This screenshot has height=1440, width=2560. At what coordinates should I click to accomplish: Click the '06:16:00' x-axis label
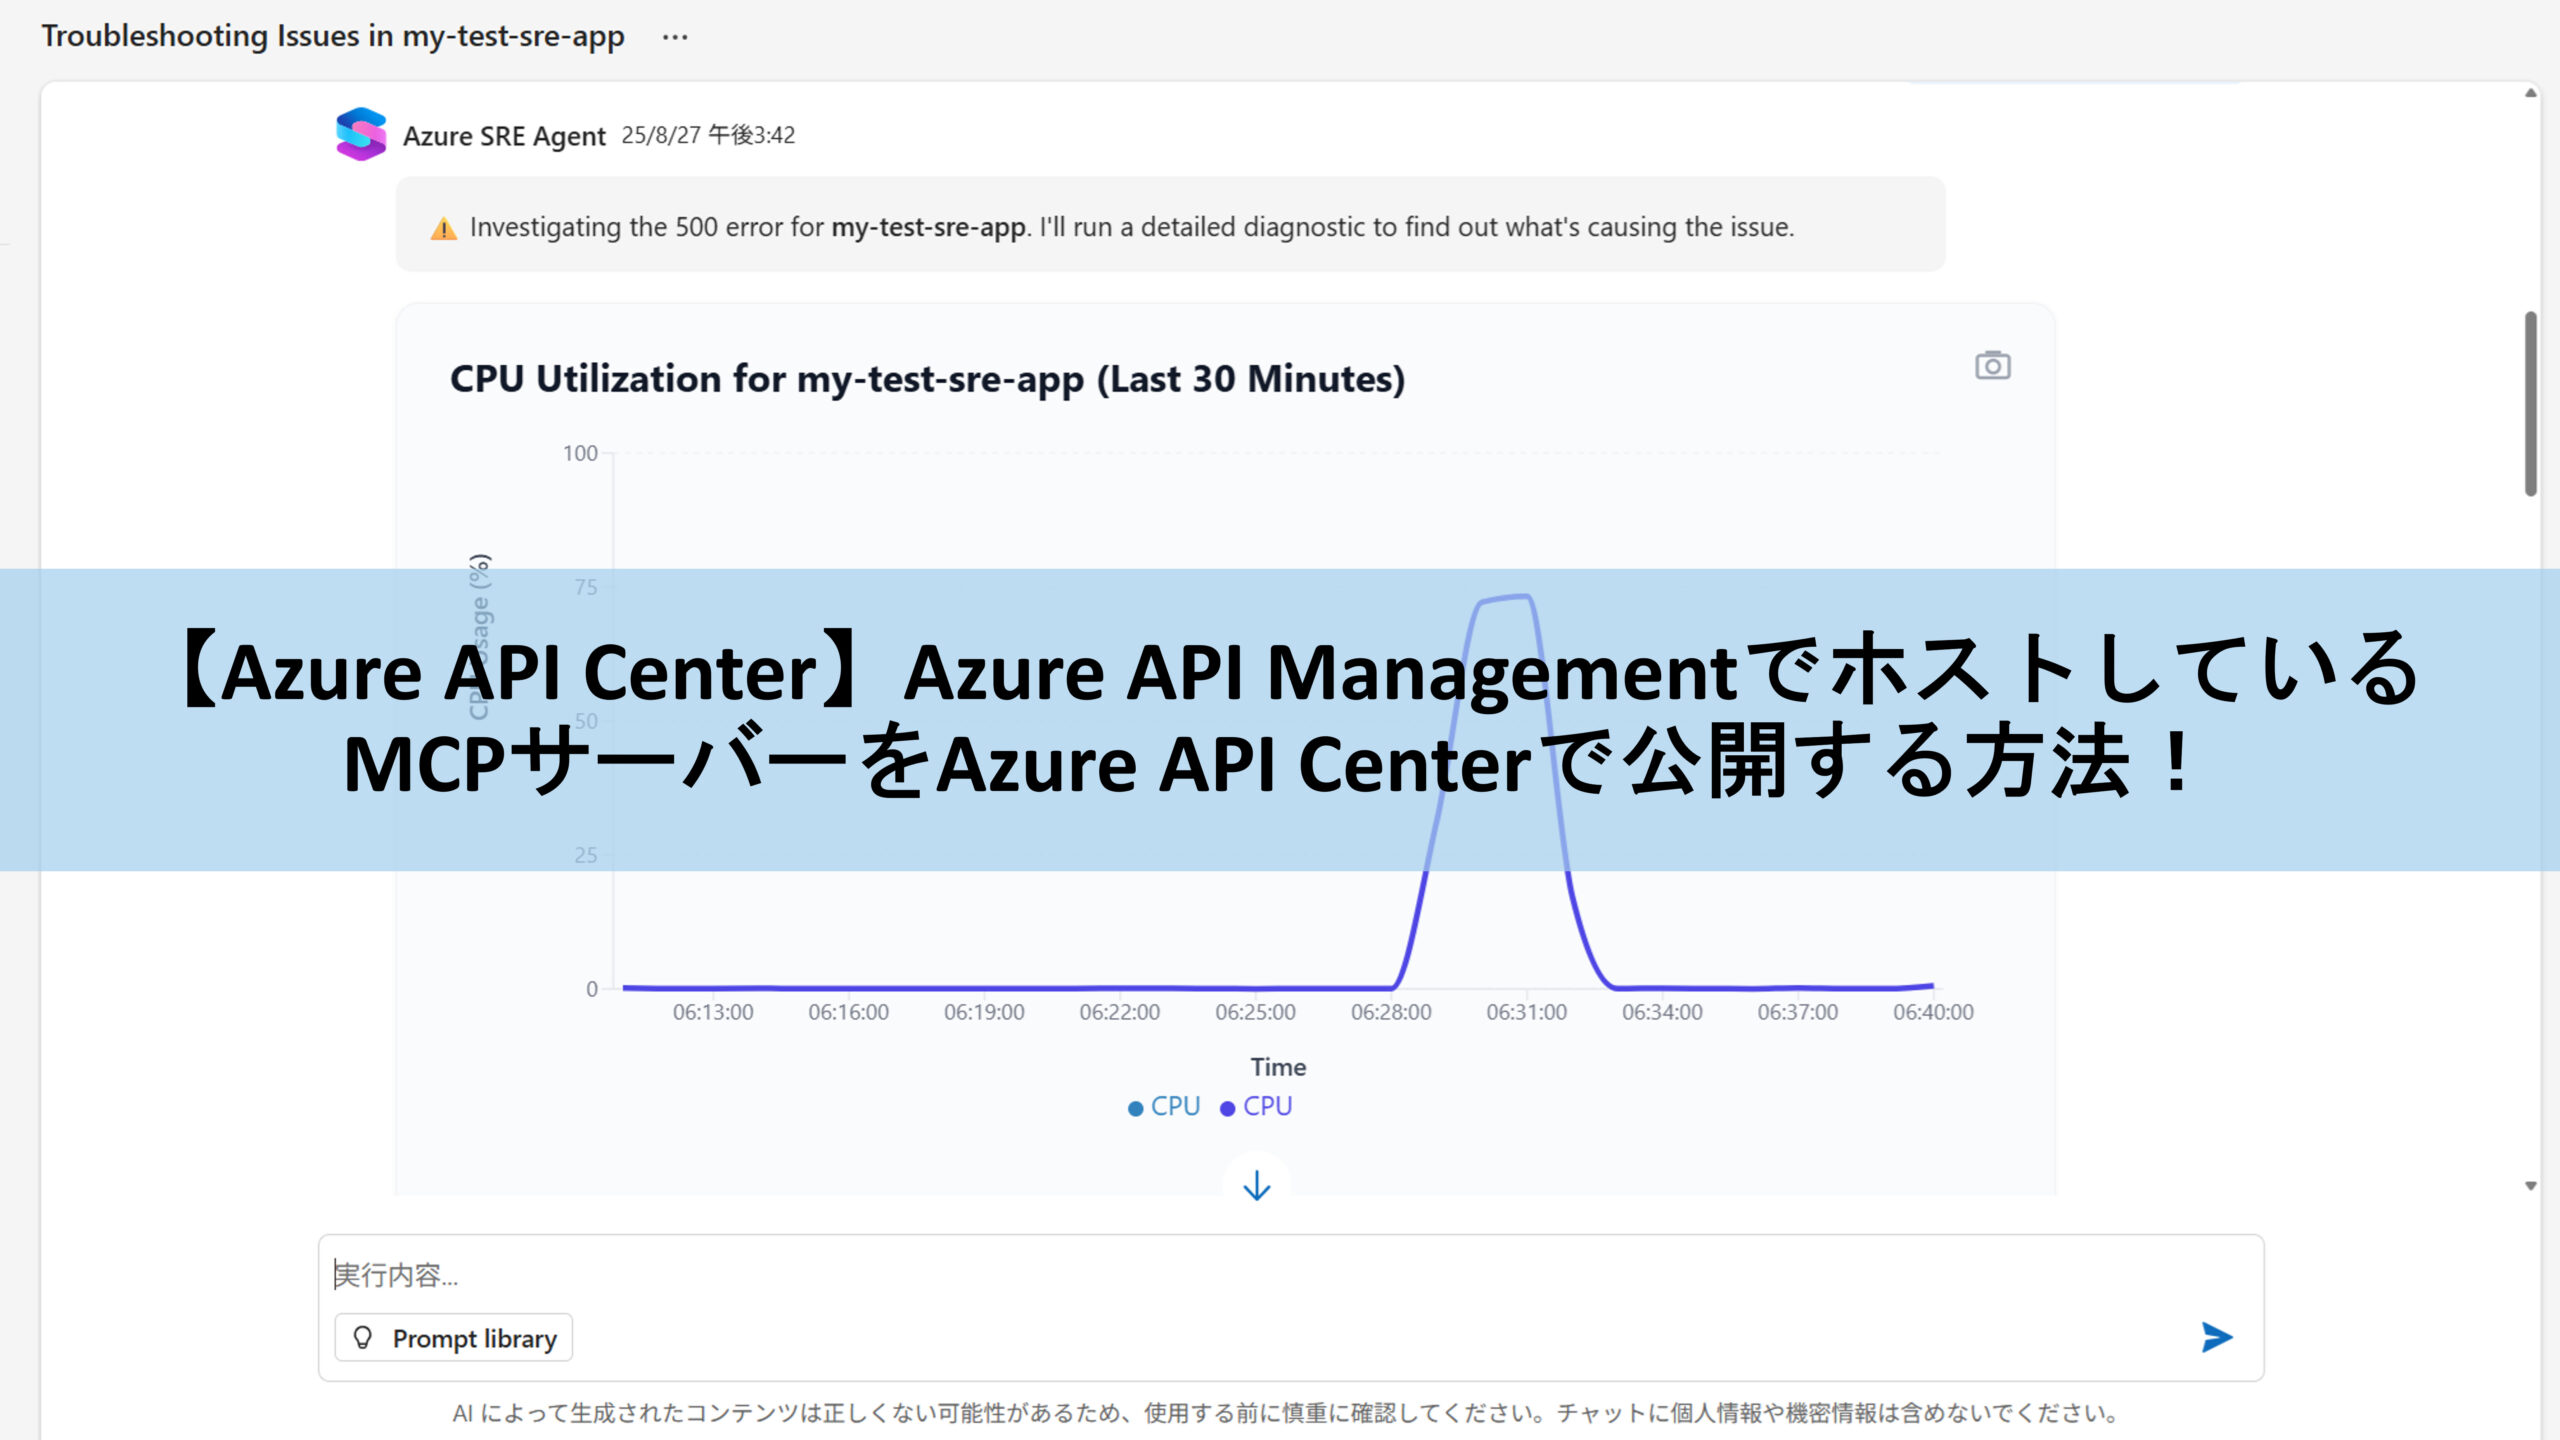848,1012
